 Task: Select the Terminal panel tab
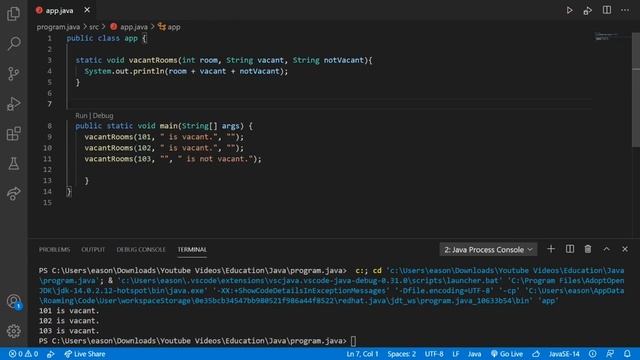[x=192, y=249]
